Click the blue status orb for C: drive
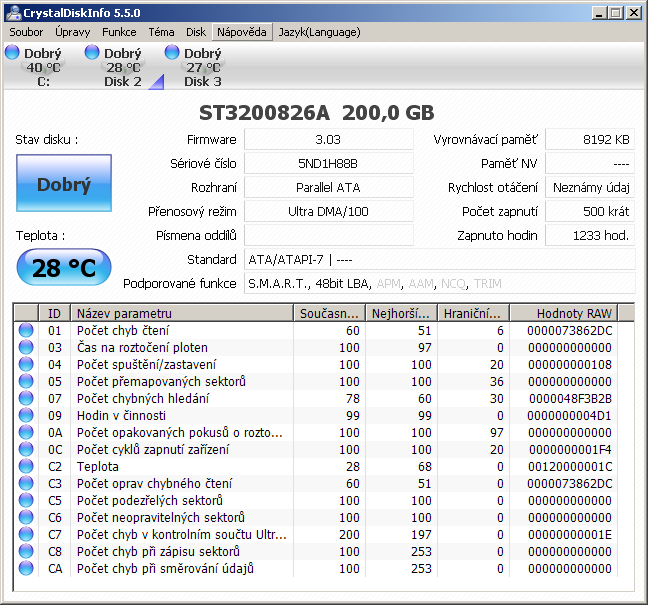The image size is (648, 605). (12, 52)
